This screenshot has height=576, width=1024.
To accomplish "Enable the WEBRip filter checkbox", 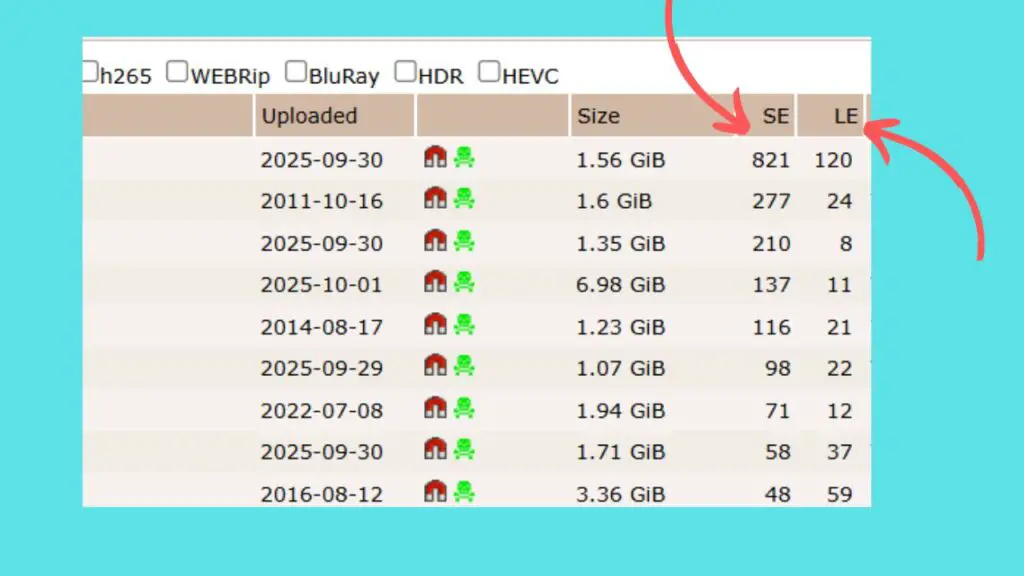I will coord(176,71).
